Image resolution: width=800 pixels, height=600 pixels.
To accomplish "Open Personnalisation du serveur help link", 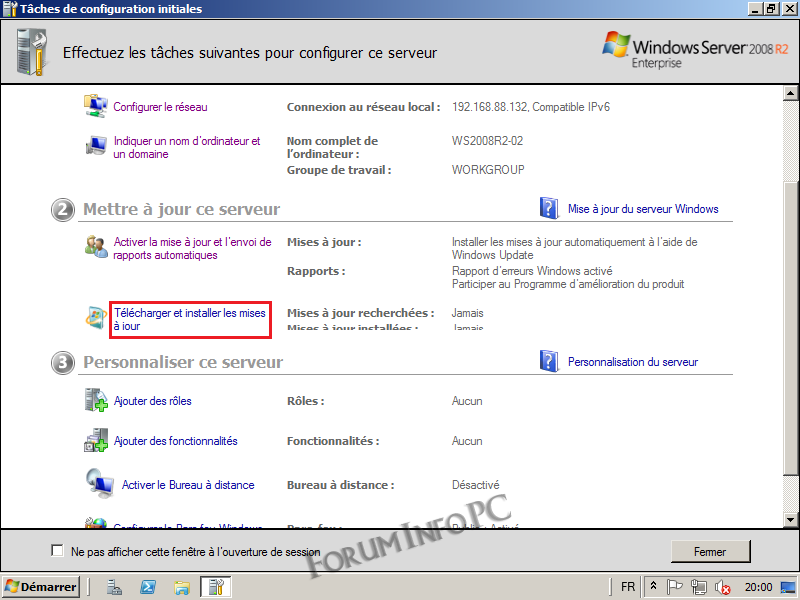I will click(633, 362).
